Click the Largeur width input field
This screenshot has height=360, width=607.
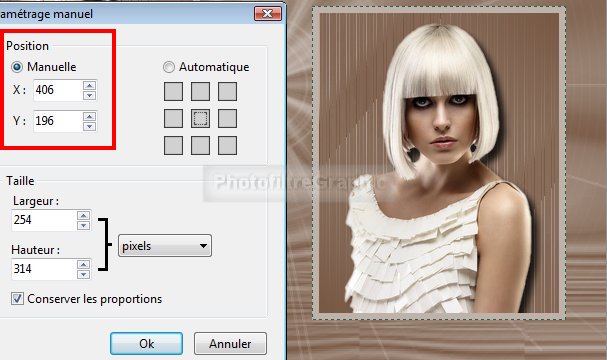[x=44, y=220]
